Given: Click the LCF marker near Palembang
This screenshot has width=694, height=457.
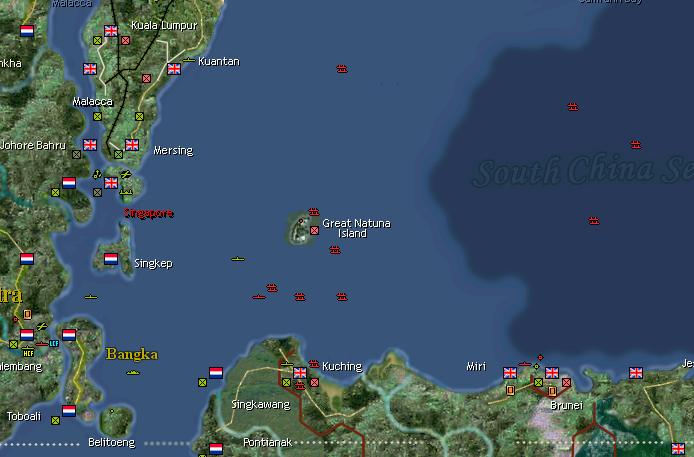Looking at the screenshot, I should [x=54, y=343].
